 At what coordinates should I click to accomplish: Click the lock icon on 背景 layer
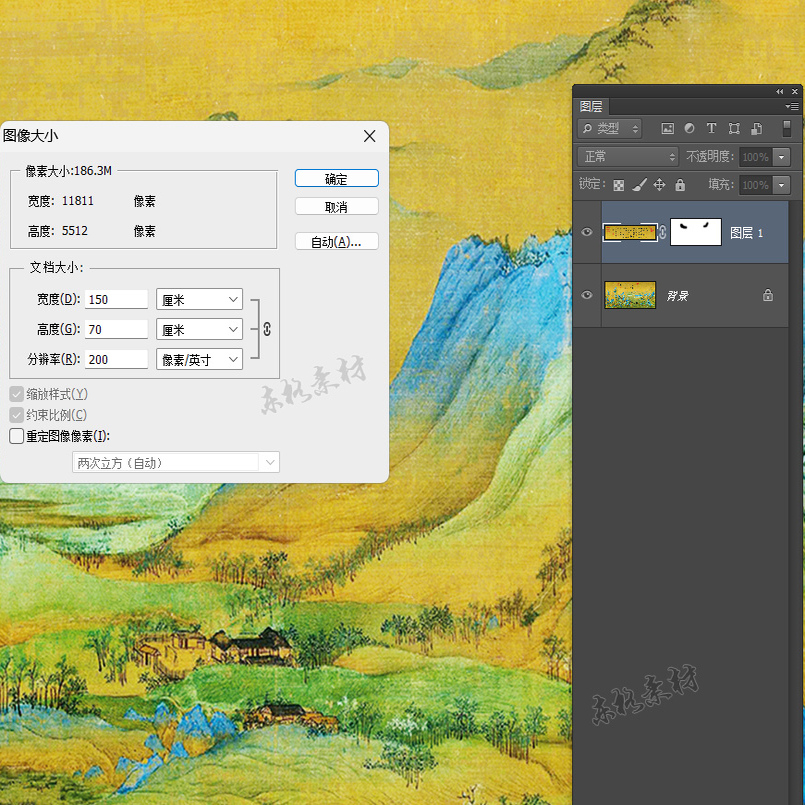pos(768,295)
